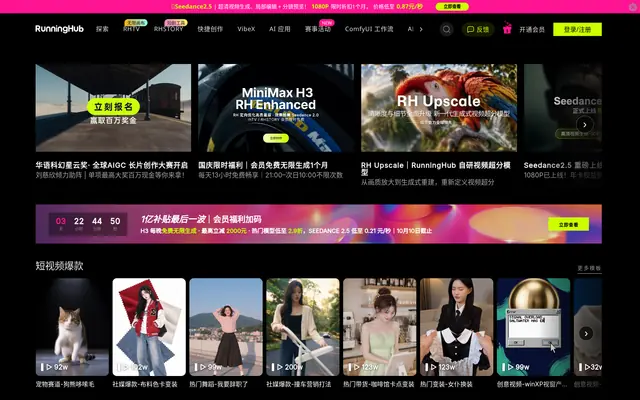This screenshot has width=640, height=400.
Task: Play the maid outfit change video
Action: click(433, 367)
